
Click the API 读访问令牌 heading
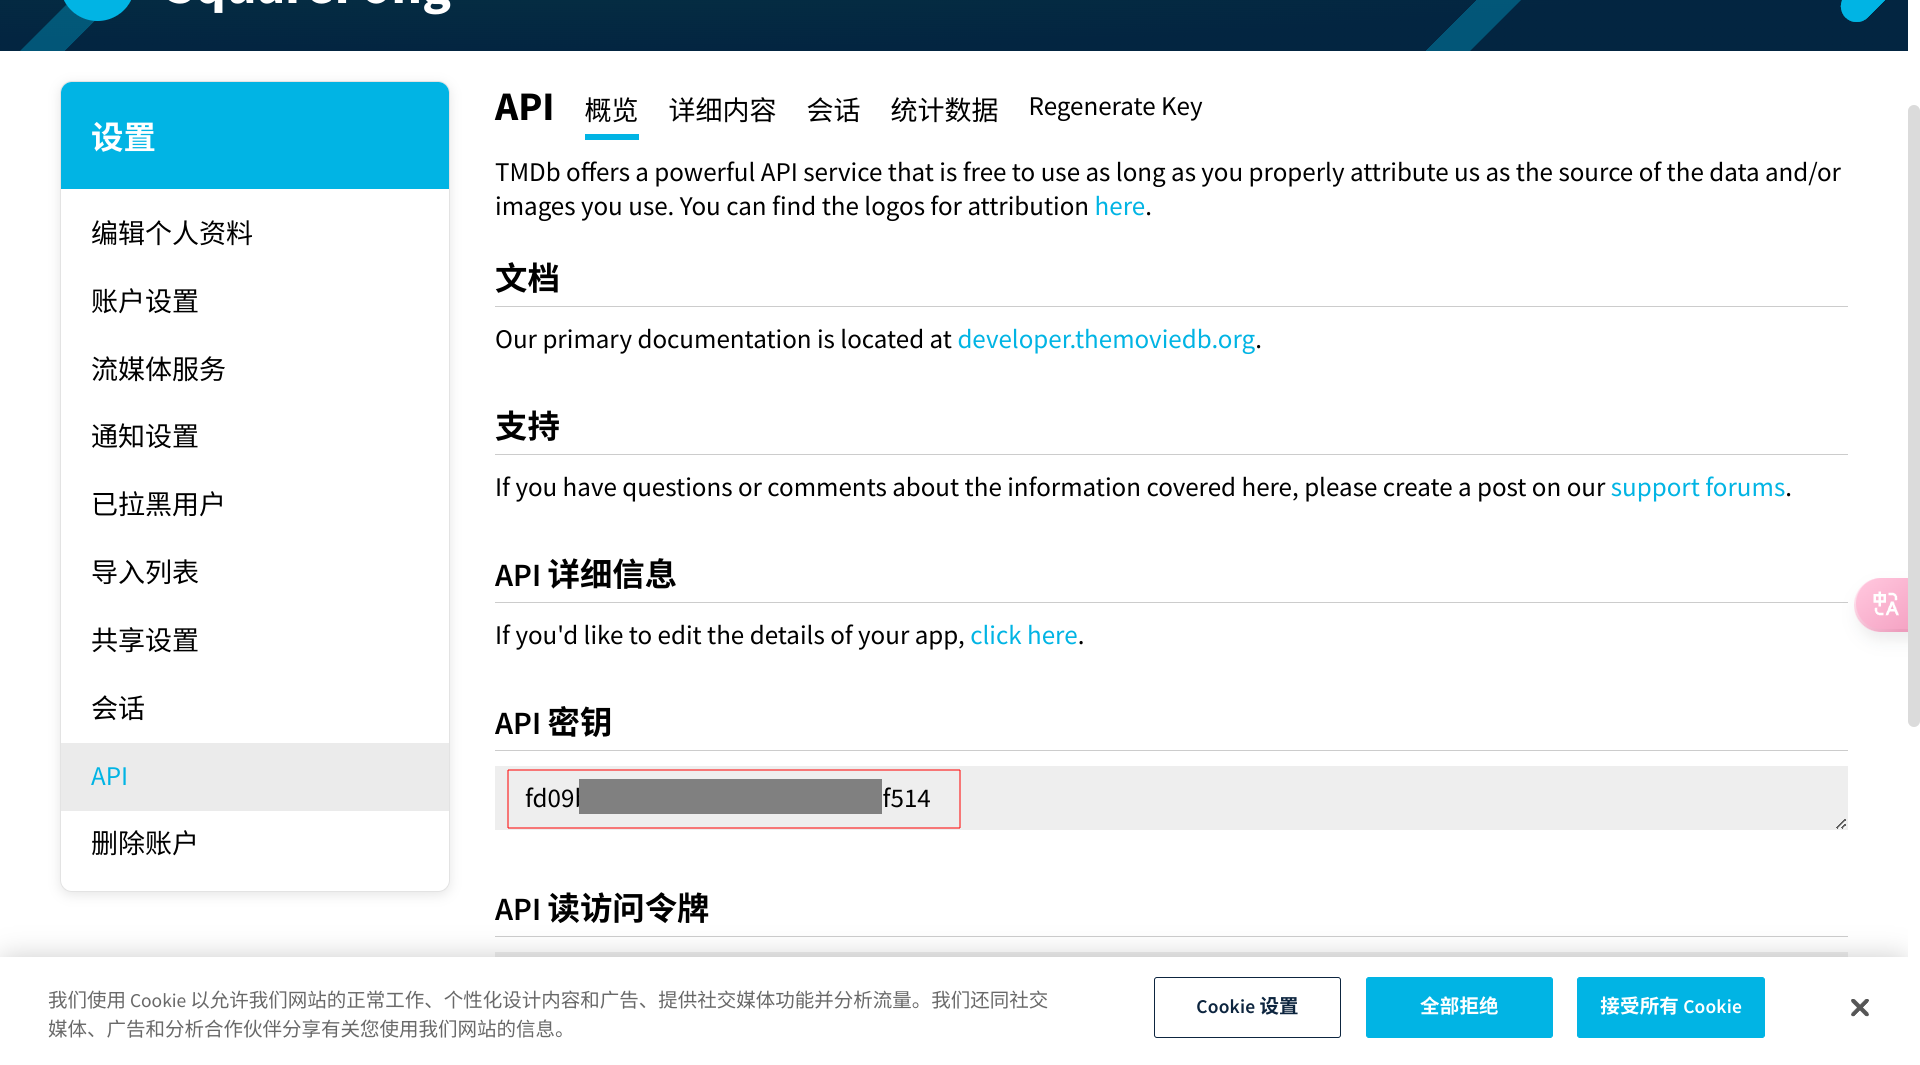[602, 909]
